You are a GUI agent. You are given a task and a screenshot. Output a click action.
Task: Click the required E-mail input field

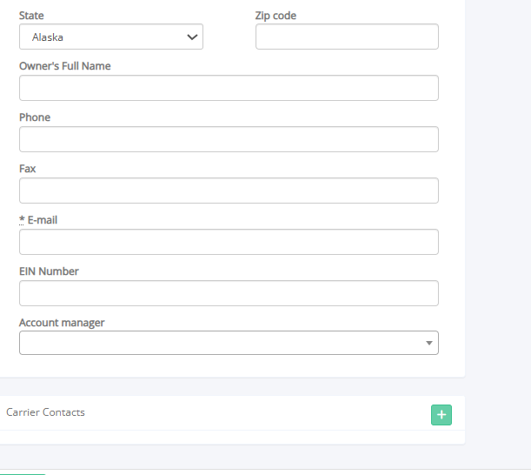coord(229,242)
